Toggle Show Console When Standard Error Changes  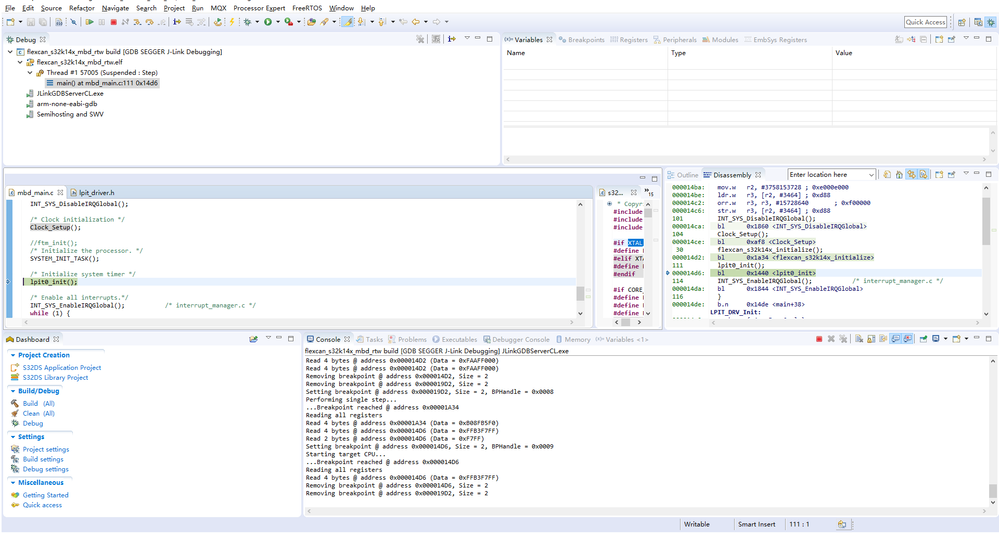[907, 339]
